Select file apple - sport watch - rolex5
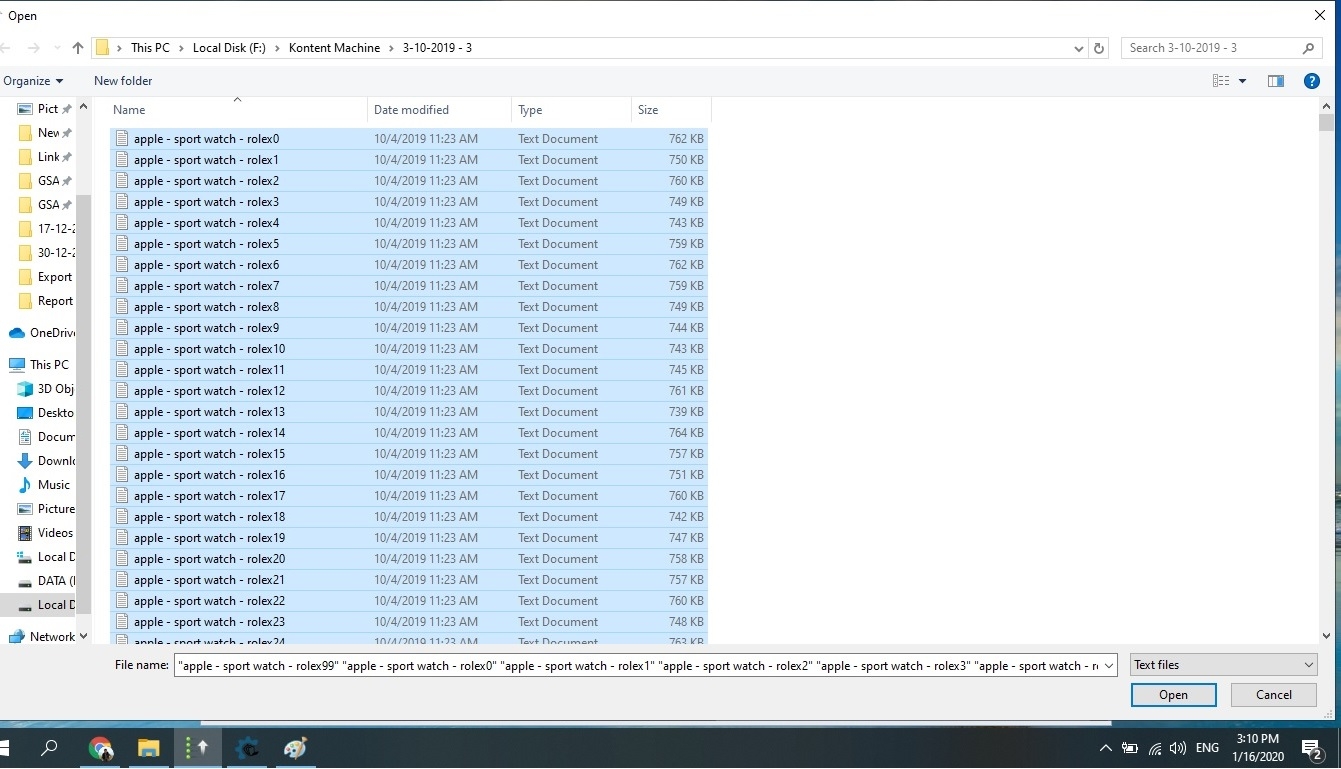Viewport: 1341px width, 769px height. 409,244
